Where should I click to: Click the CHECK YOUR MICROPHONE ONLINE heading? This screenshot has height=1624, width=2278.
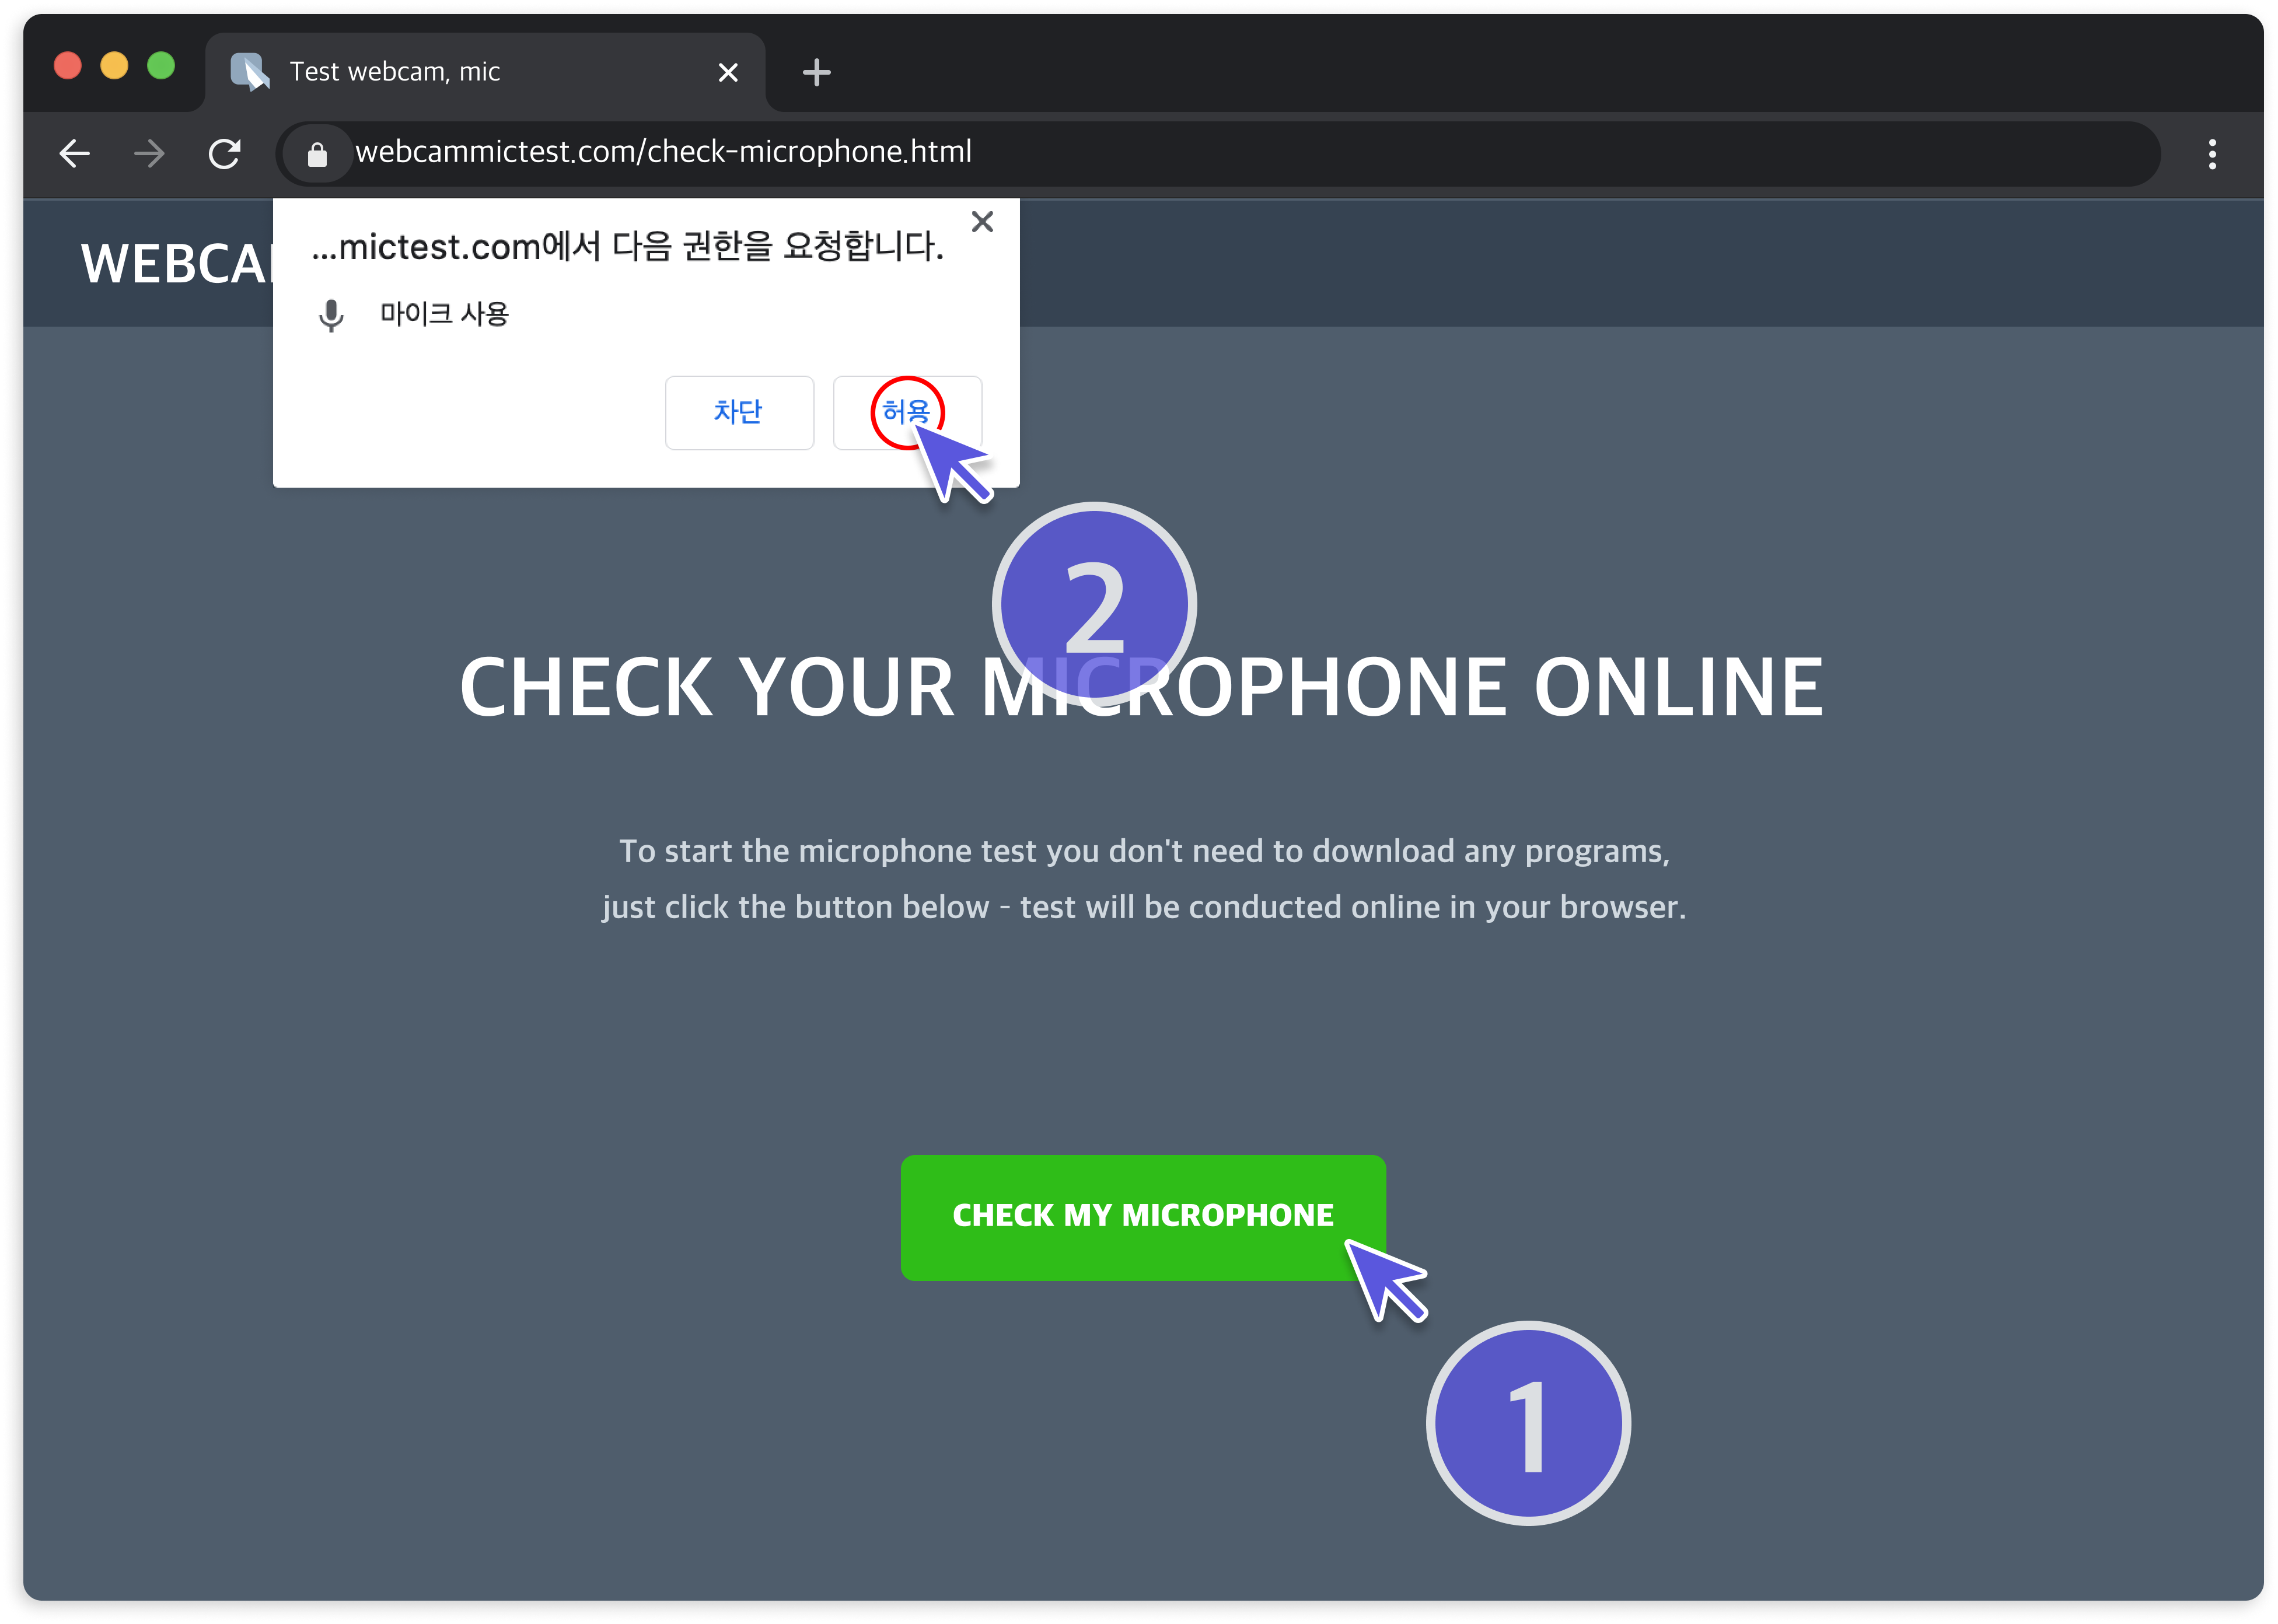[x=1141, y=687]
